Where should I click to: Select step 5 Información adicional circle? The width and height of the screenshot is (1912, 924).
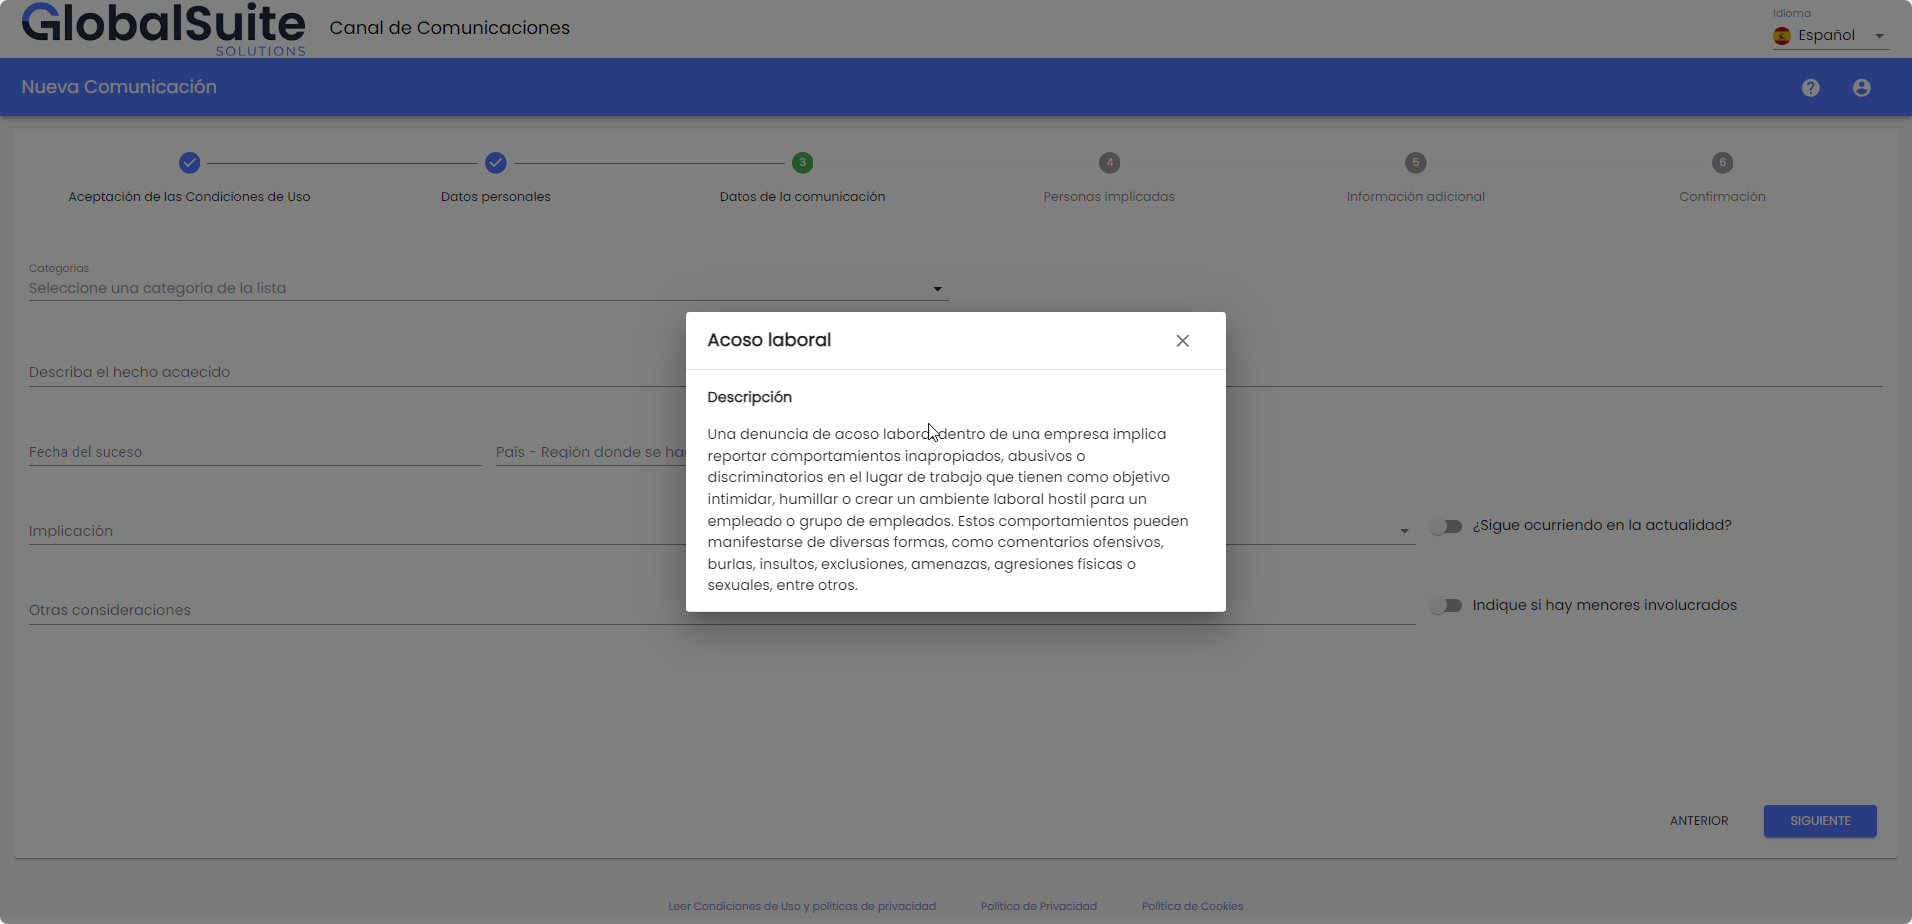pos(1415,163)
